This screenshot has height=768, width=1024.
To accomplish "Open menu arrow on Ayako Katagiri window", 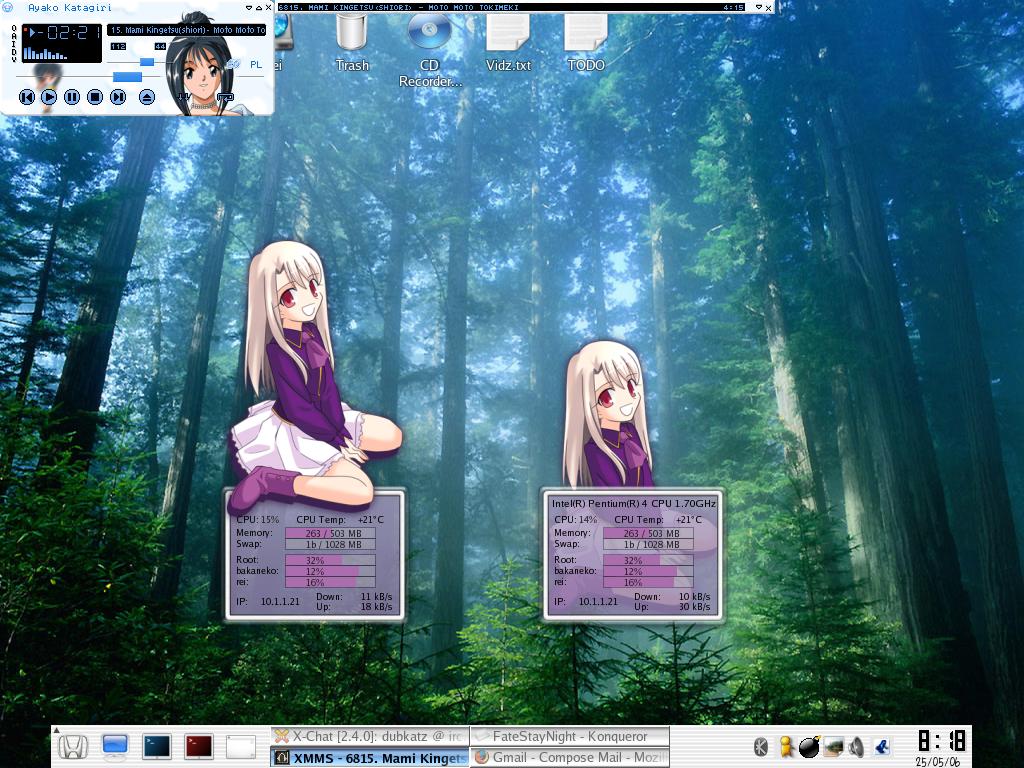I will [x=249, y=8].
